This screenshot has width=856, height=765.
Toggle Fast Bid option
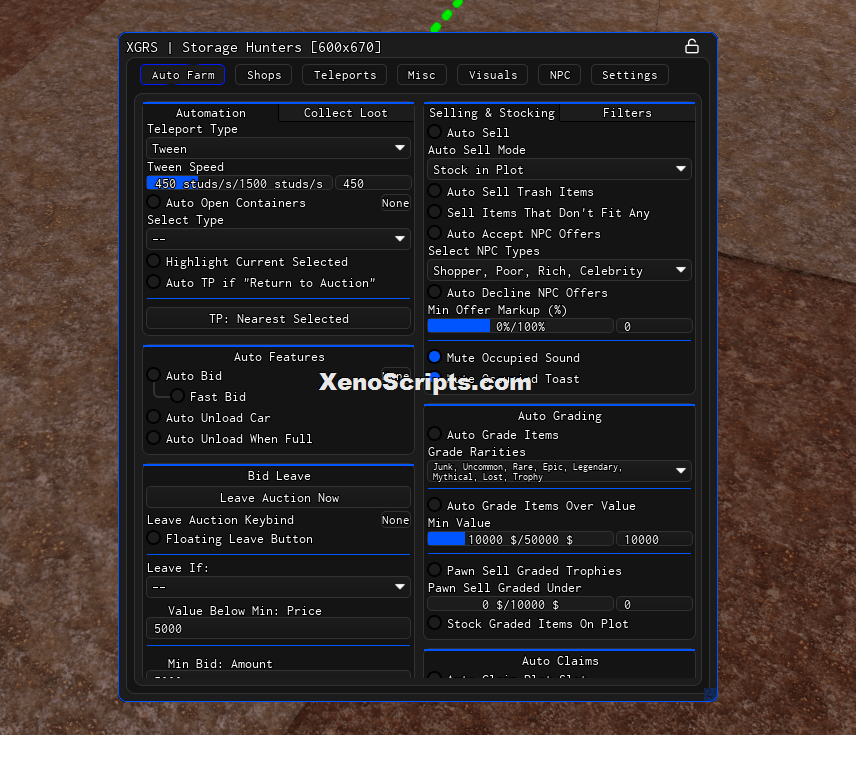coord(177,396)
